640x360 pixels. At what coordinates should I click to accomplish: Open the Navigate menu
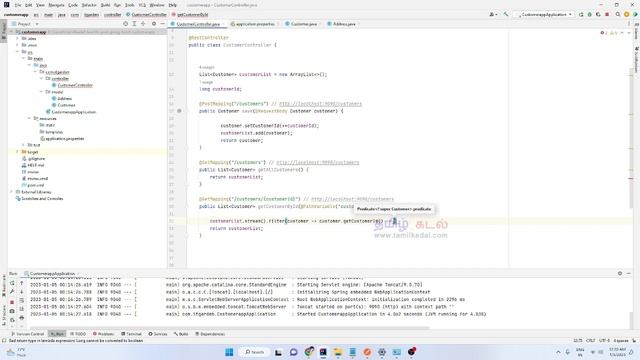click(56, 5)
